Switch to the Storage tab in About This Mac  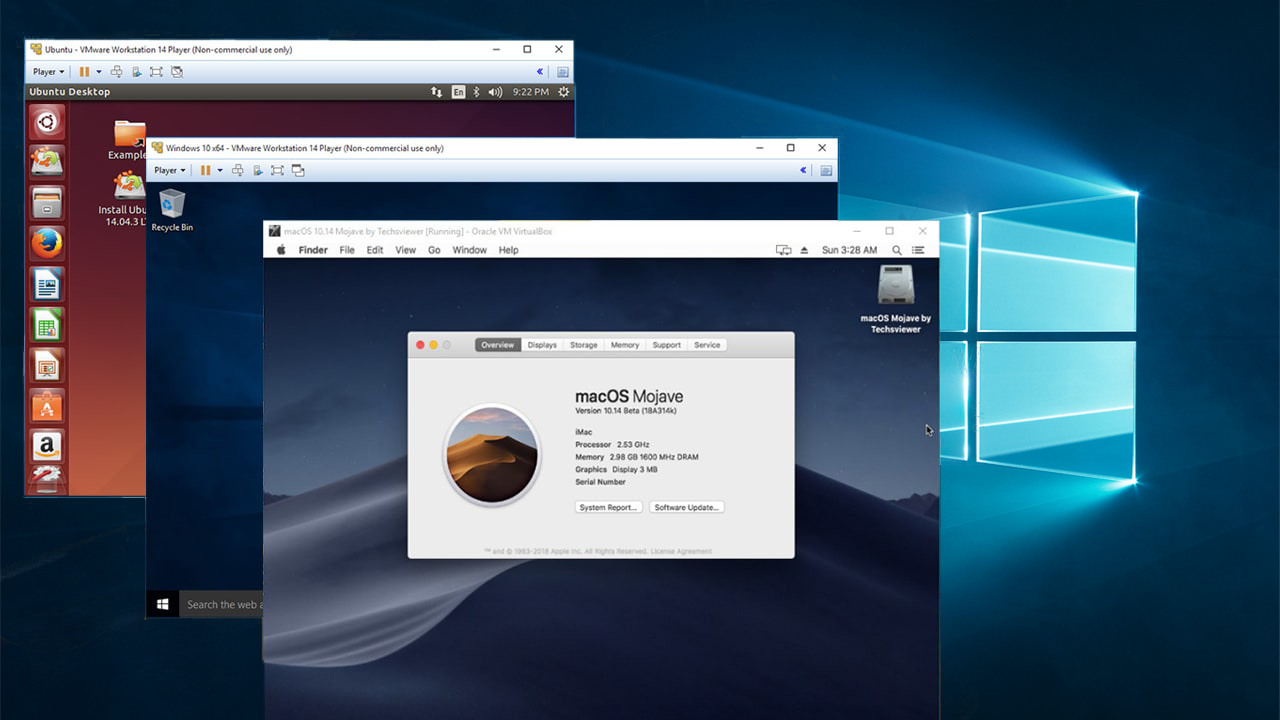pyautogui.click(x=583, y=344)
